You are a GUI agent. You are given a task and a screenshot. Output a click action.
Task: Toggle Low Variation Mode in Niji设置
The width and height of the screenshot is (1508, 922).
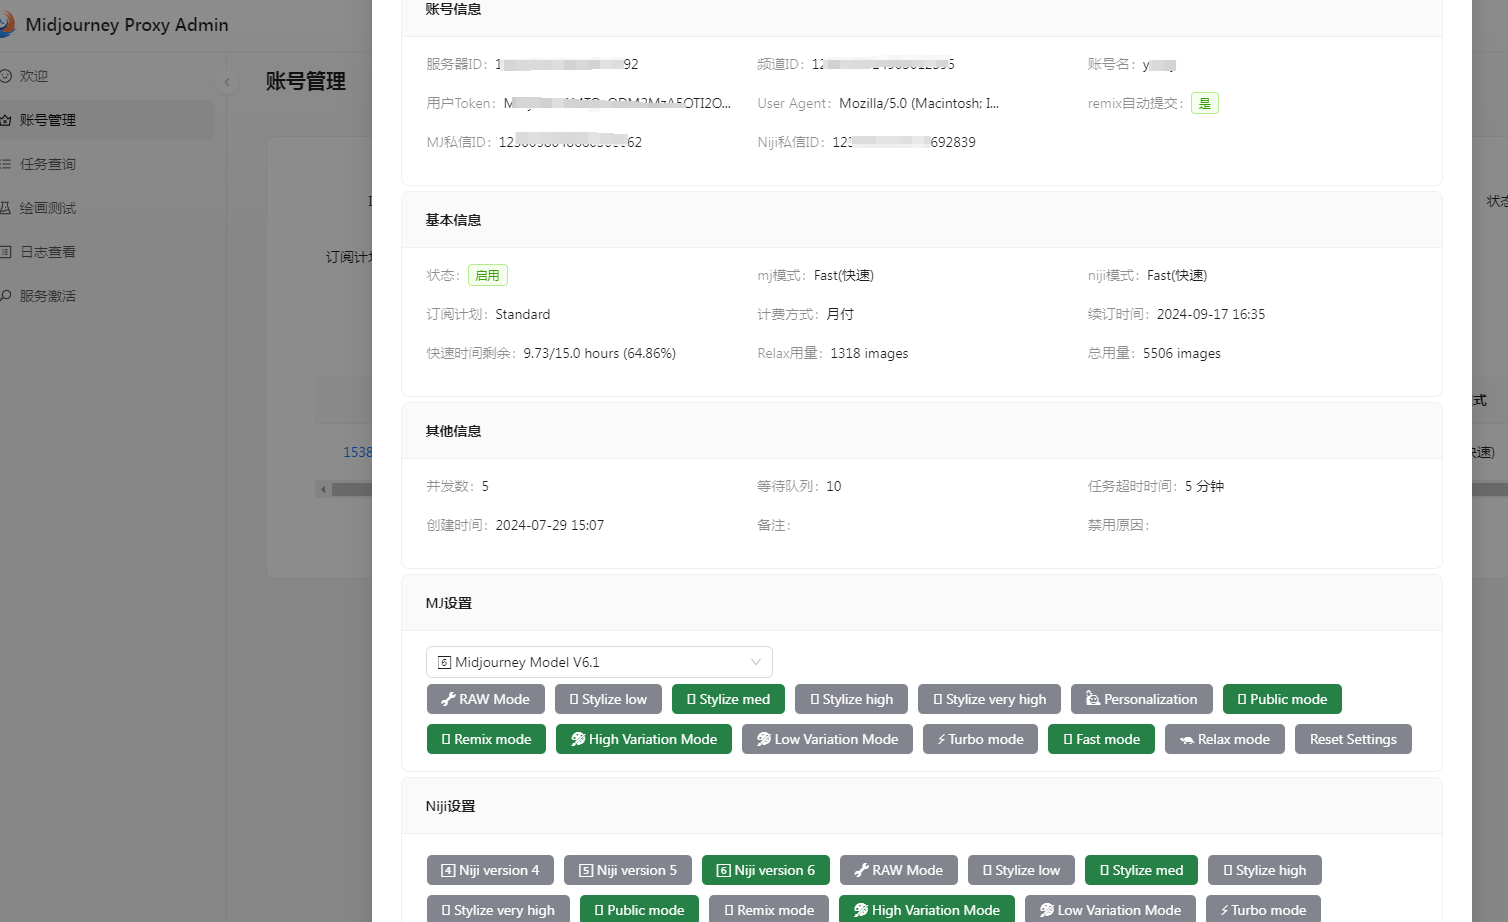pyautogui.click(x=1110, y=909)
